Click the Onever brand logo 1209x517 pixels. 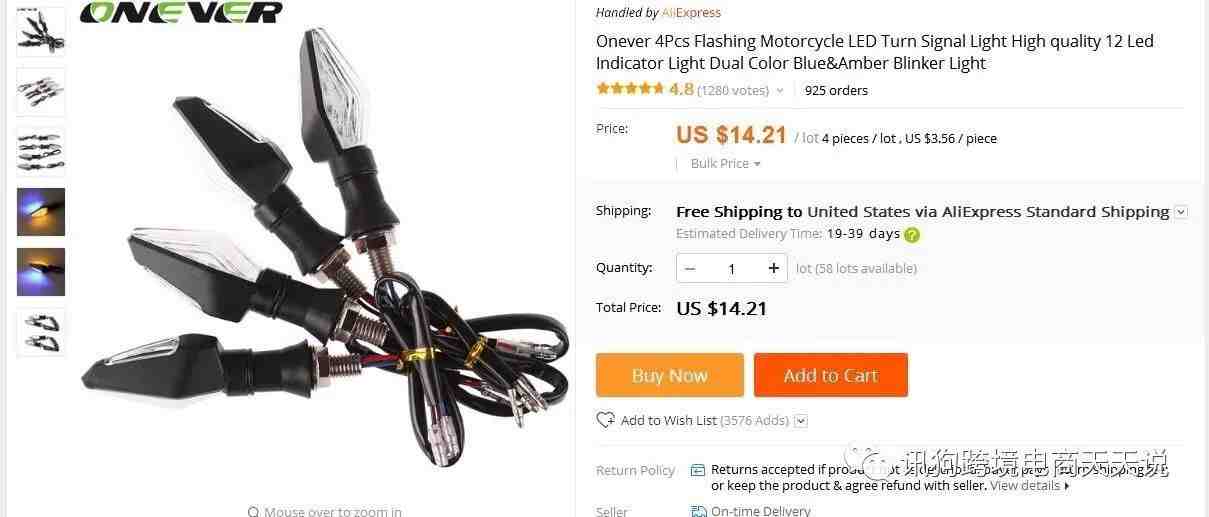(181, 12)
